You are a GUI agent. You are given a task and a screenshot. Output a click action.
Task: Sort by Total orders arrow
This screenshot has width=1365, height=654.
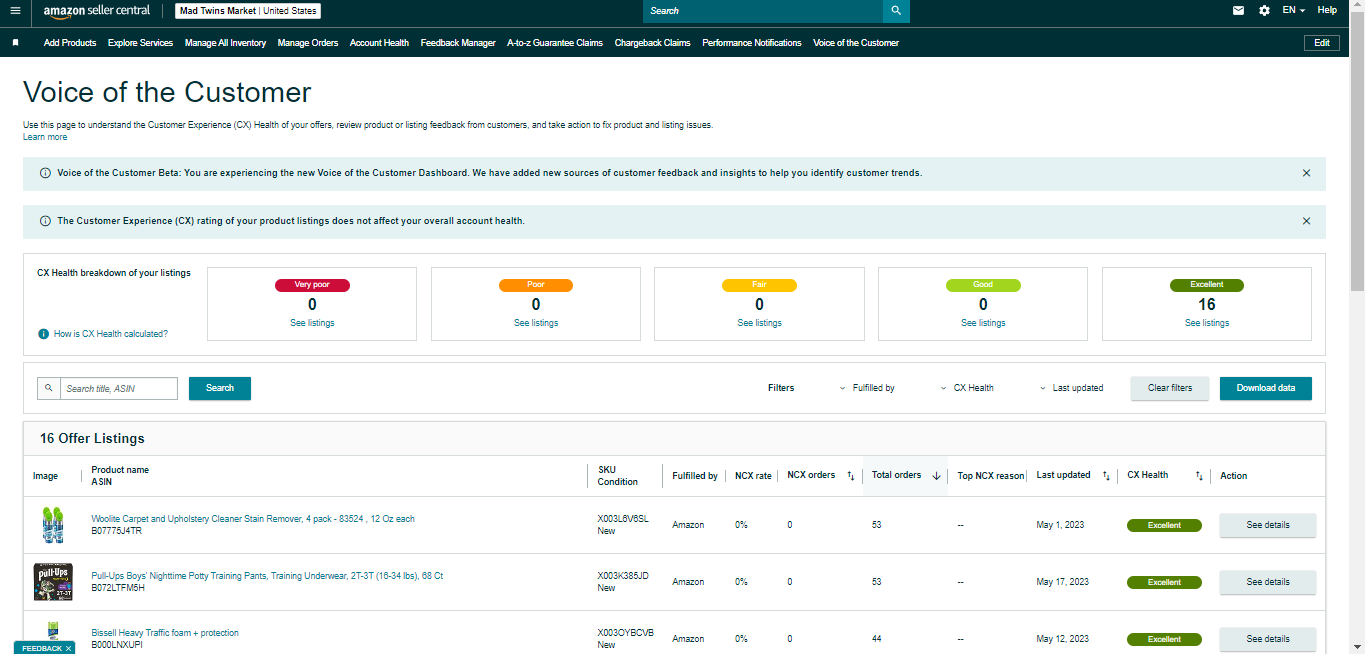[936, 476]
